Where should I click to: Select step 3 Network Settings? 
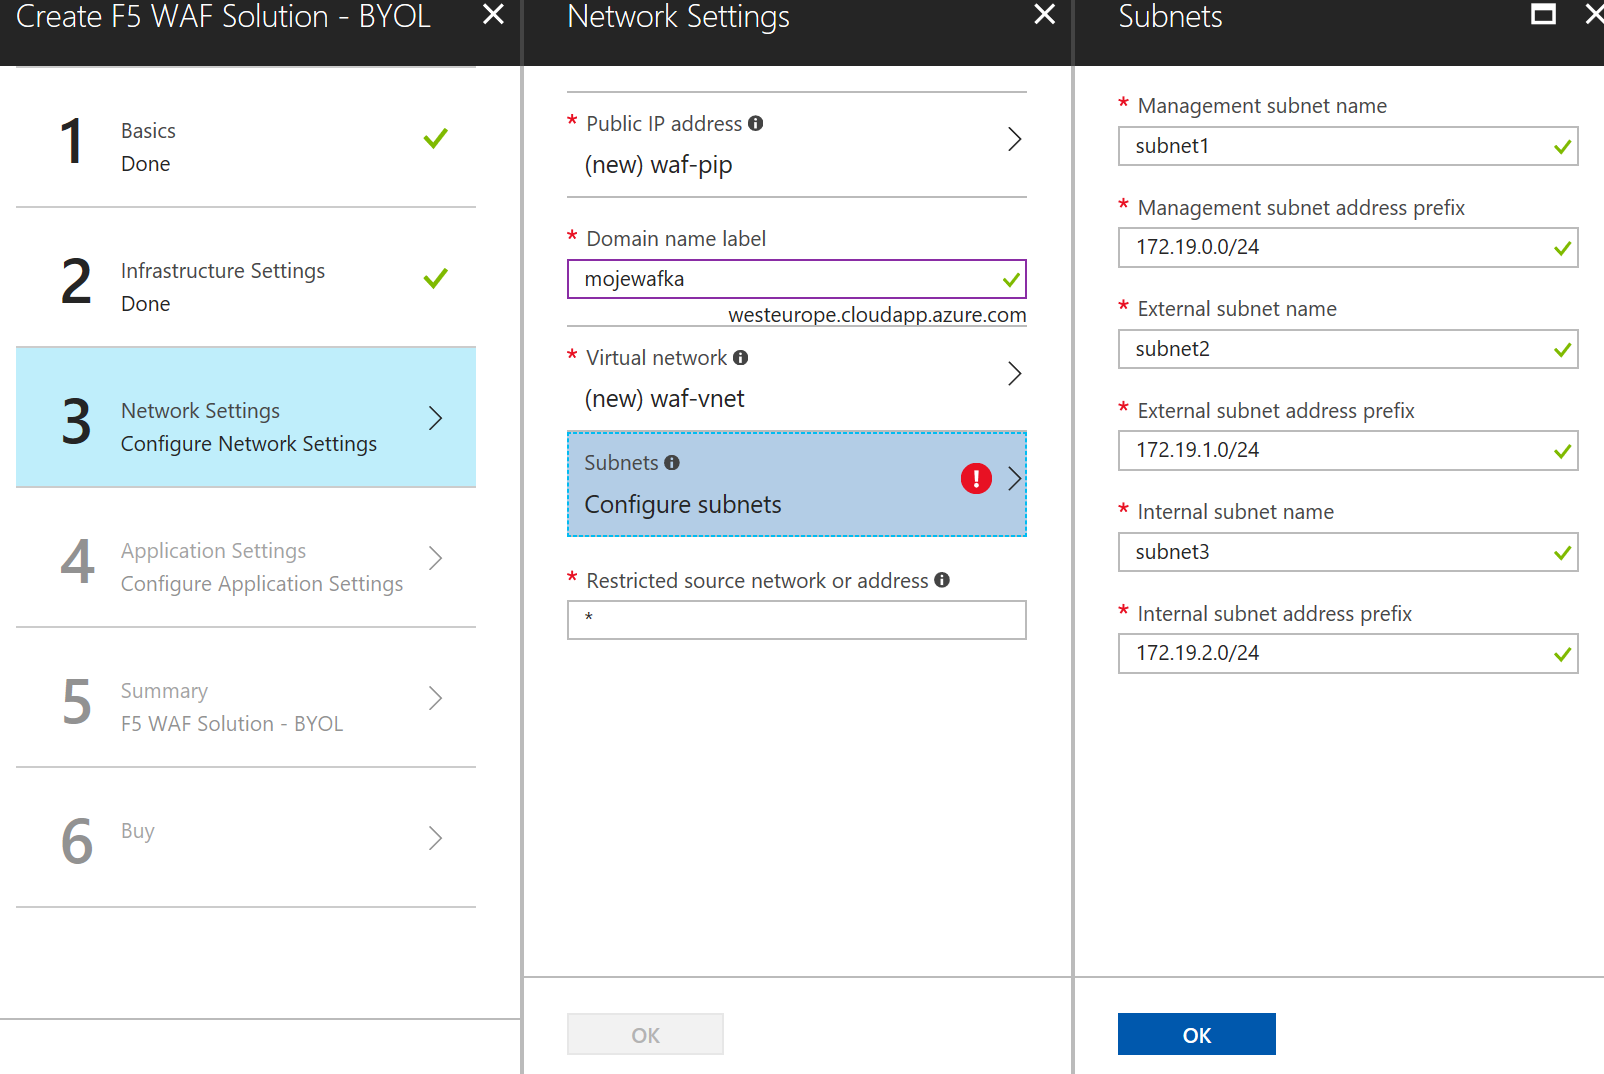(x=246, y=418)
